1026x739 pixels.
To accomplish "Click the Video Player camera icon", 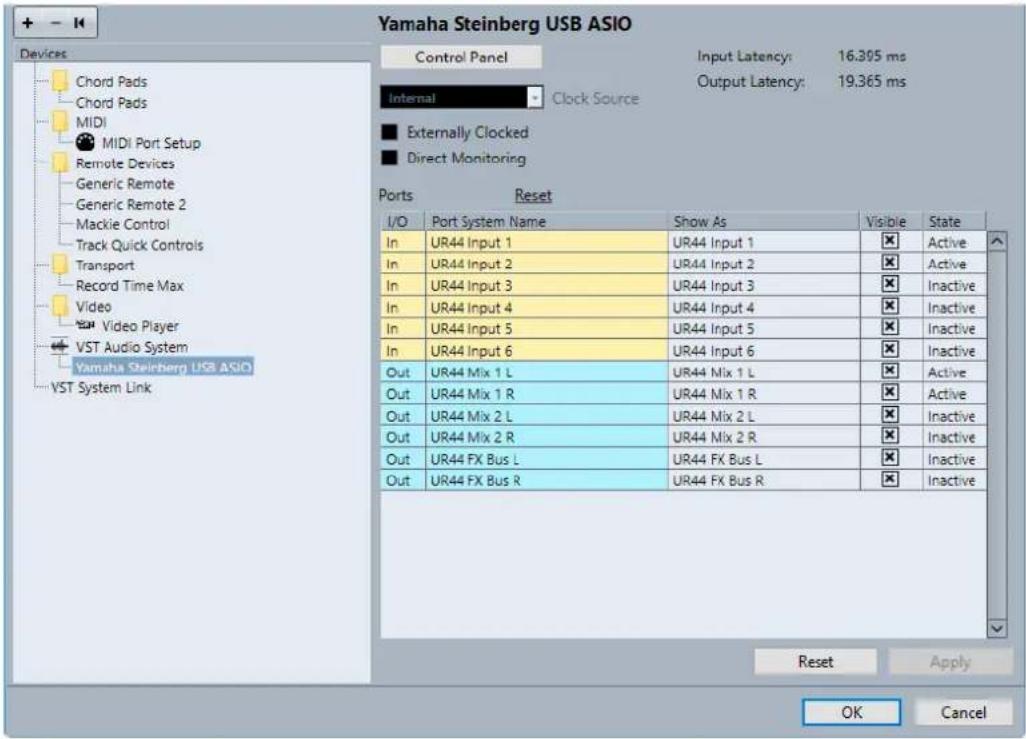I will pyautogui.click(x=85, y=325).
